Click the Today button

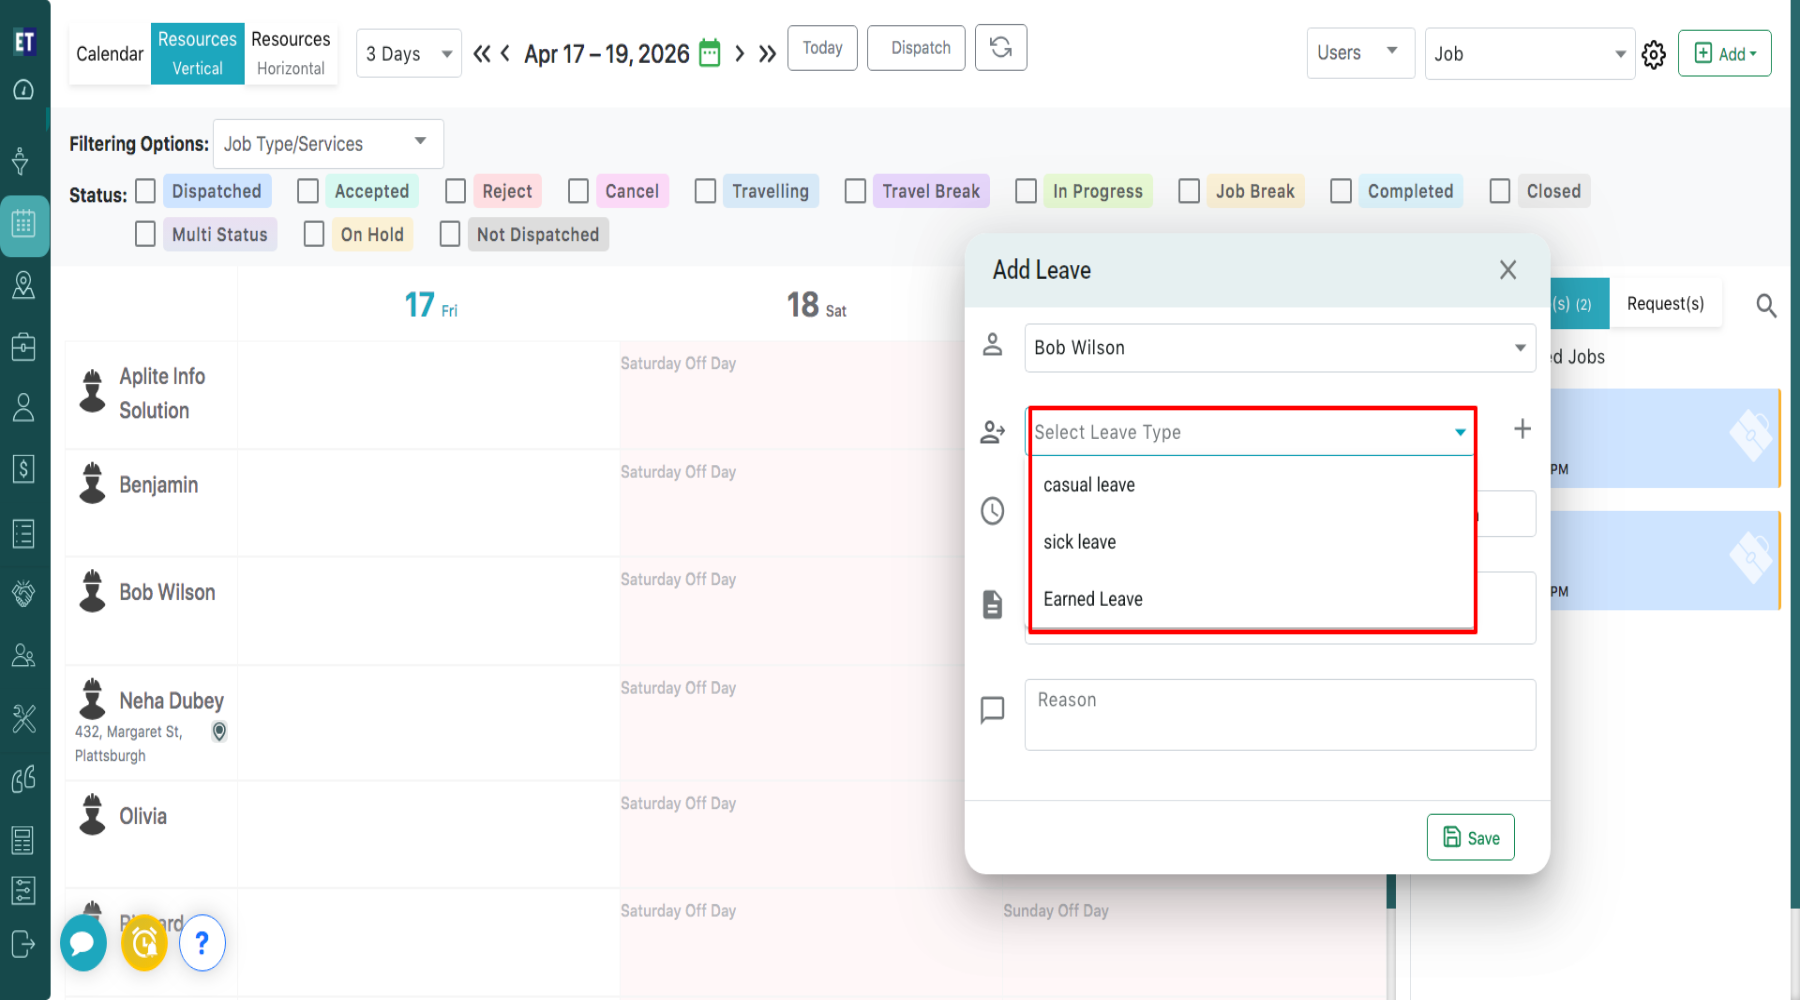(x=822, y=48)
